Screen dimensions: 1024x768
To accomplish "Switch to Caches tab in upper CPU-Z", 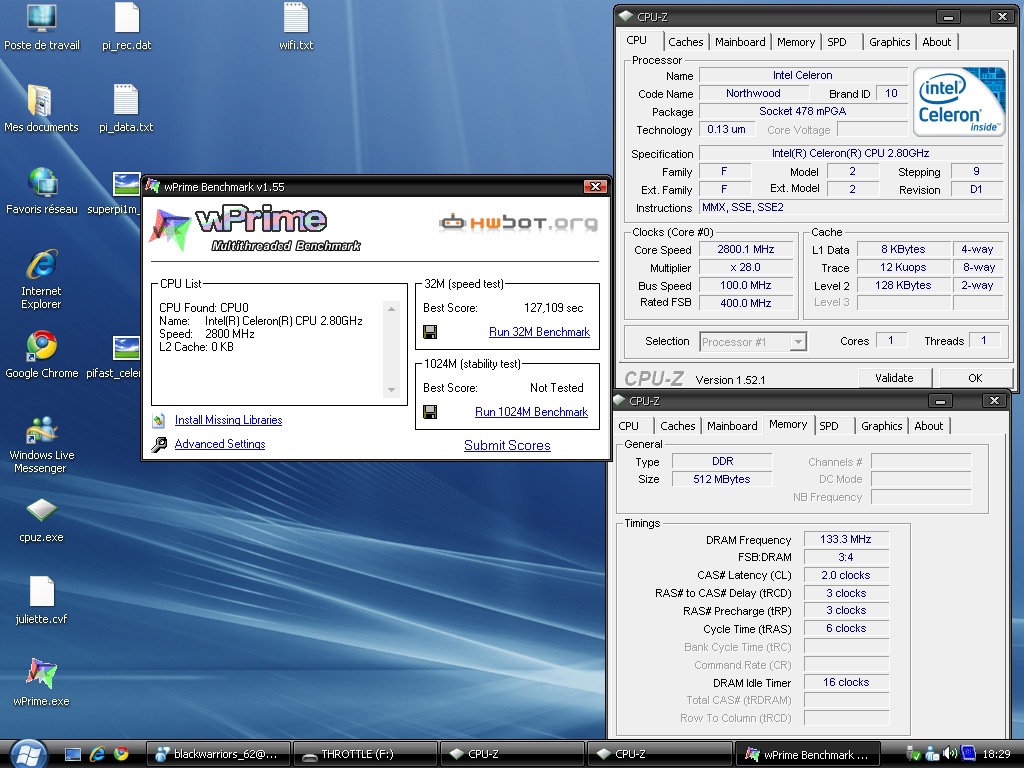I will click(x=686, y=42).
